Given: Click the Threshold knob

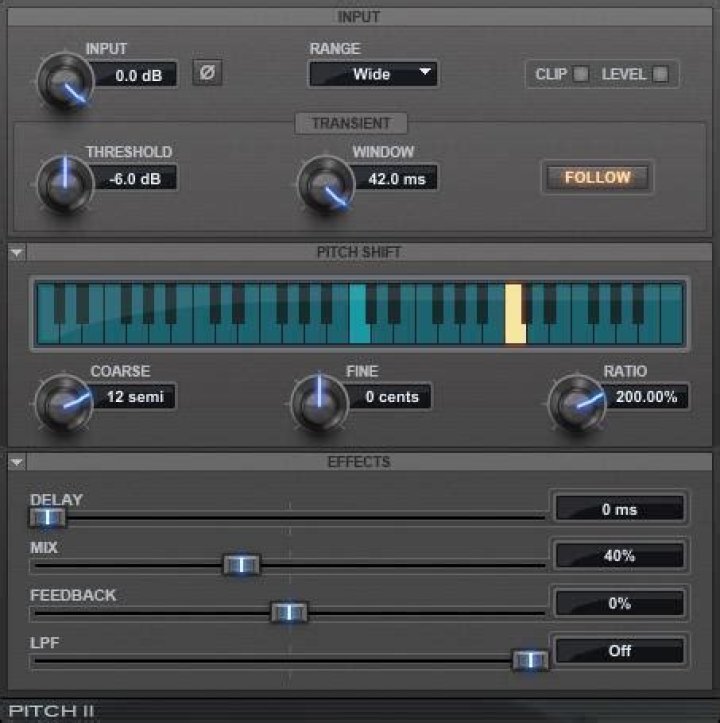Looking at the screenshot, I should coord(65,185).
